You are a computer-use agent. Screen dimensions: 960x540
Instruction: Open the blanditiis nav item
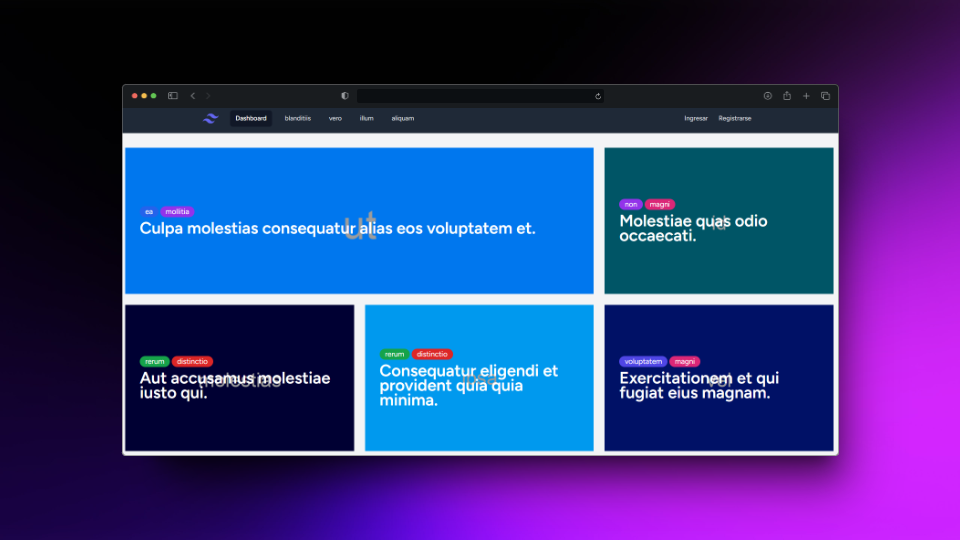pyautogui.click(x=298, y=119)
